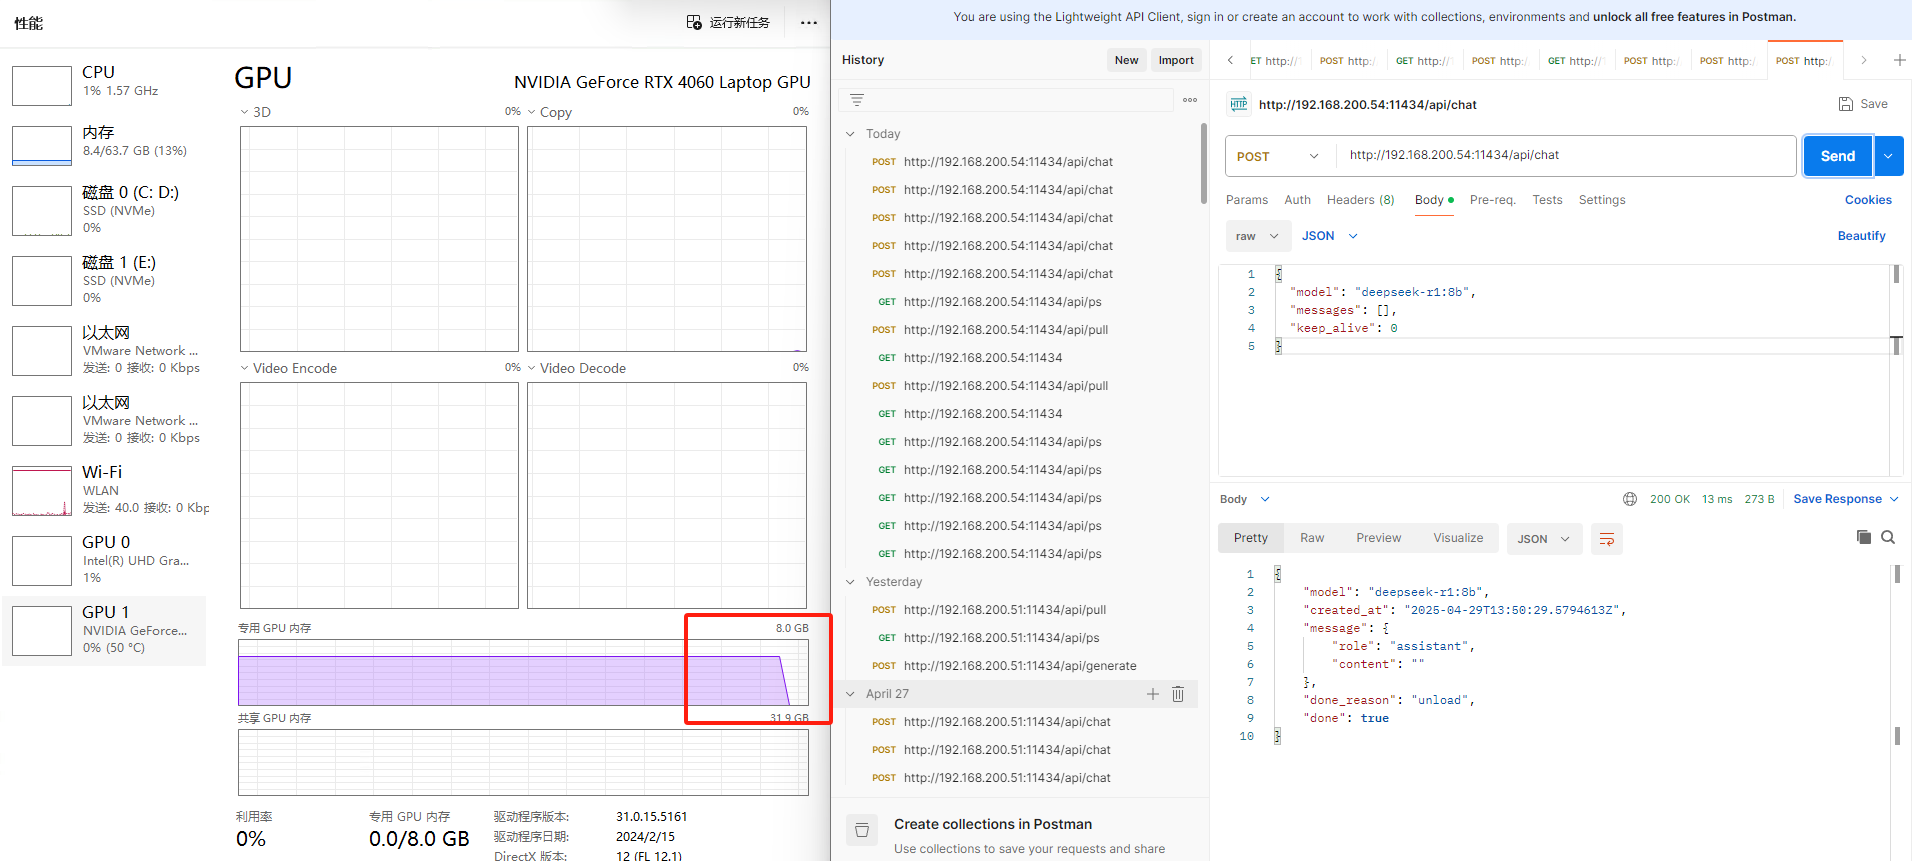This screenshot has width=1912, height=861.
Task: Switch to the Auth tab
Action: [x=1297, y=200]
